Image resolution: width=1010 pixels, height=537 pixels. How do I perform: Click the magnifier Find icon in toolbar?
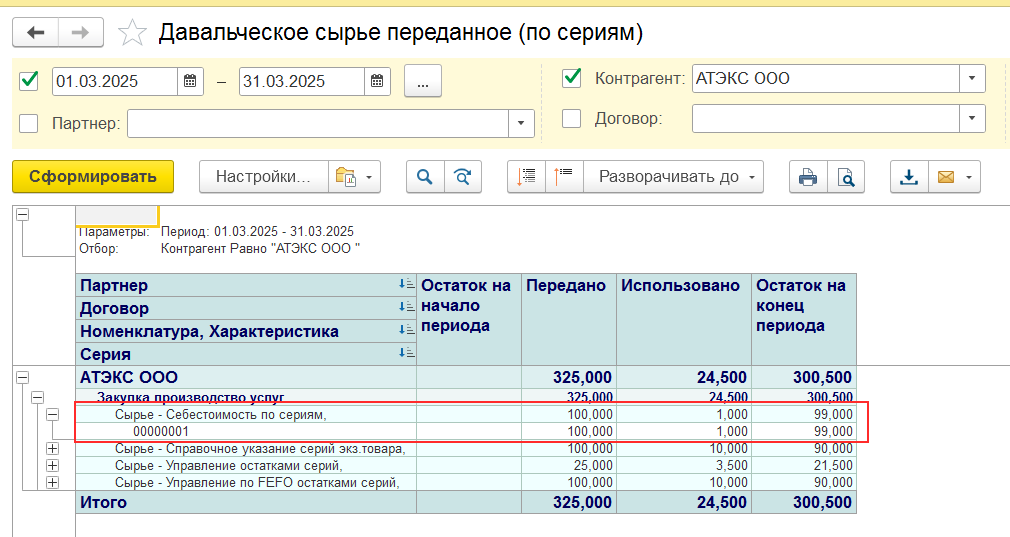425,177
